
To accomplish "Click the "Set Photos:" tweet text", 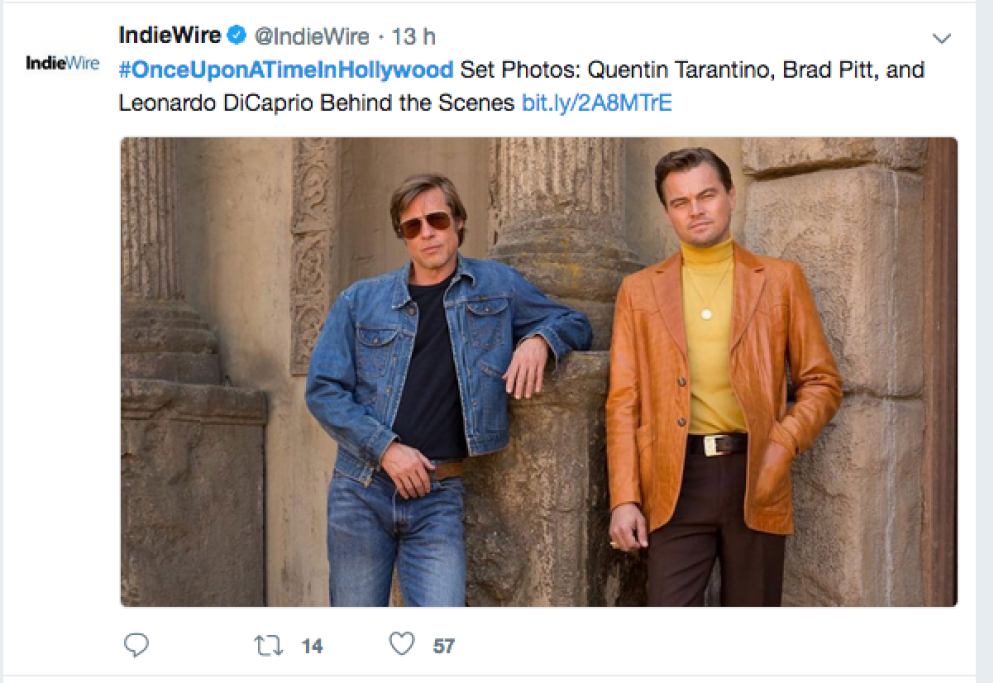I will [520, 71].
